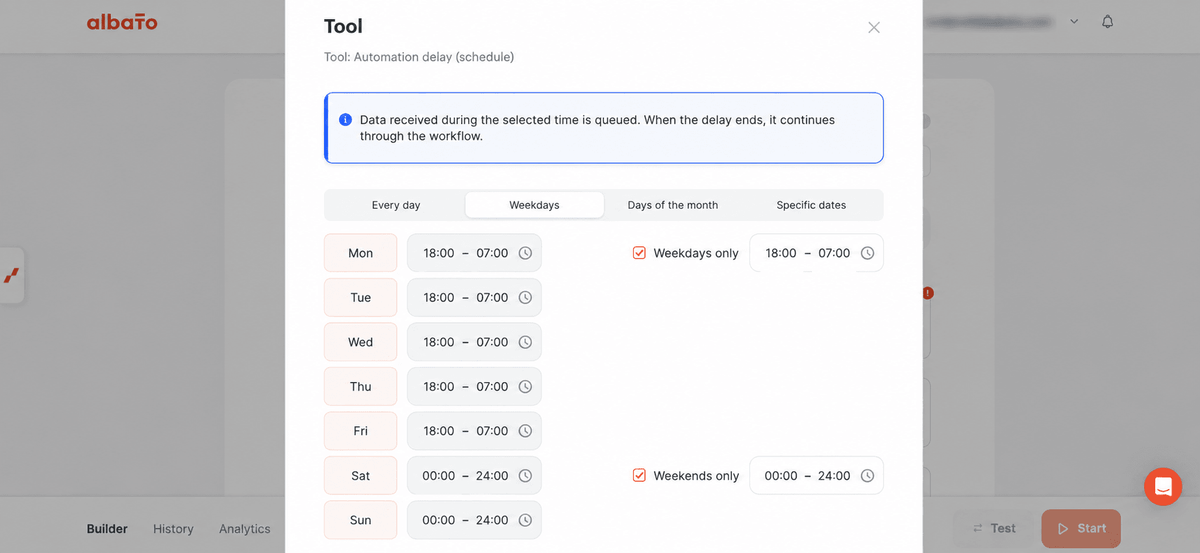Screen dimensions: 1200x553
Task: Click the 'Tool' dialog heading
Action: coord(343,27)
